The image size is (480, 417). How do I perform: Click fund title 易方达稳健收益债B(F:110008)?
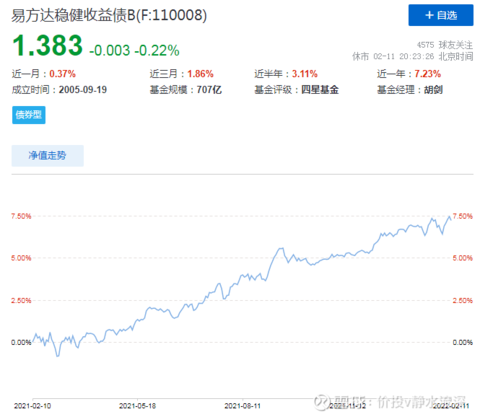pos(109,15)
